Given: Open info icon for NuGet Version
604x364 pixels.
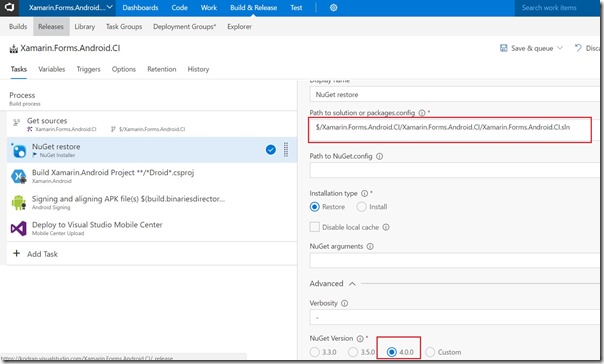Looking at the screenshot, I should tap(360, 339).
